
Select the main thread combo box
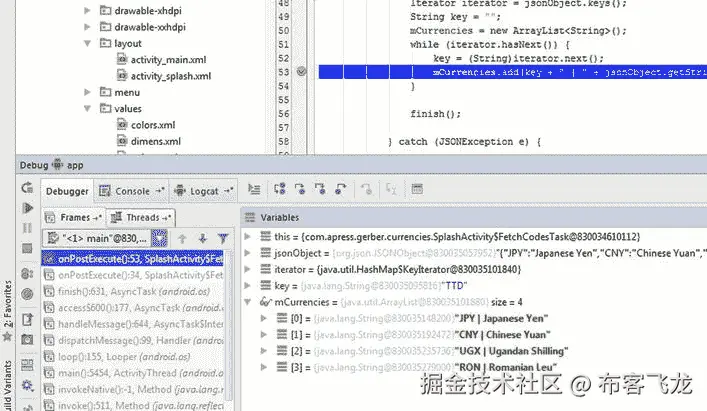pyautogui.click(x=105, y=238)
